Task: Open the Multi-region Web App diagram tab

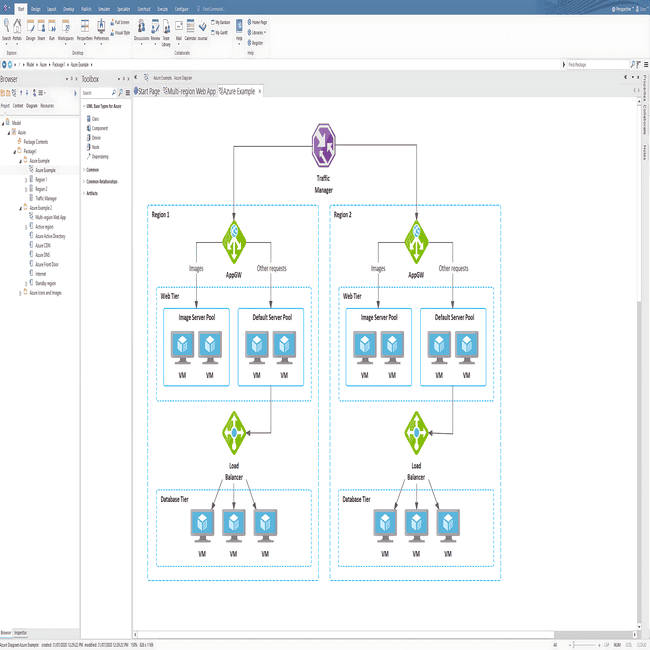Action: click(190, 91)
